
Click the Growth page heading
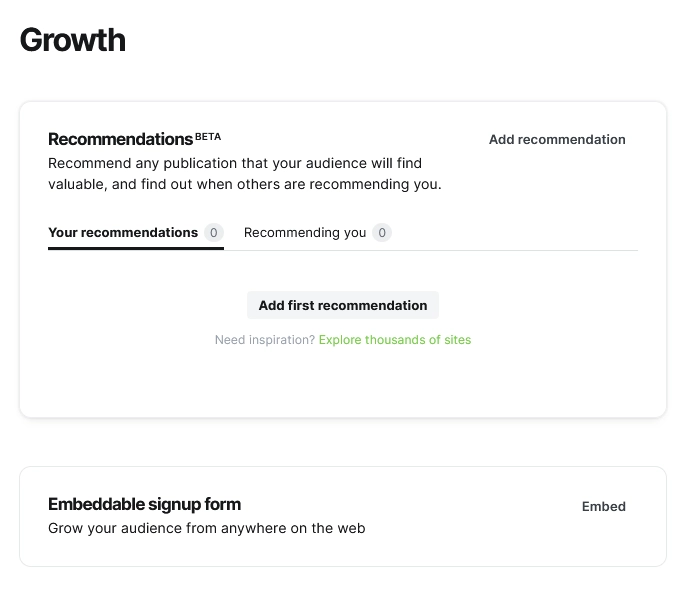point(73,41)
